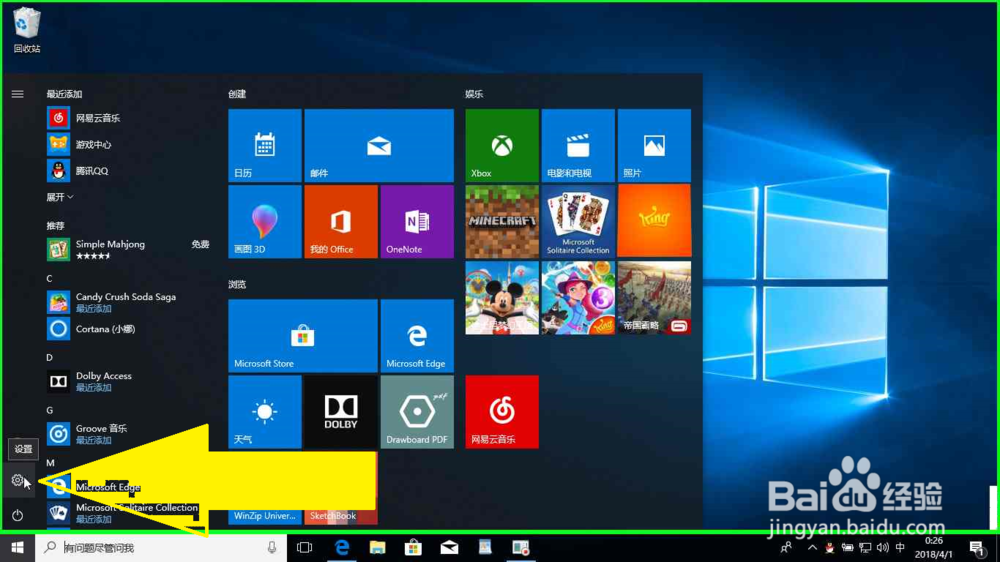1000x562 pixels.
Task: Click the Power button icon
Action: (x=17, y=515)
